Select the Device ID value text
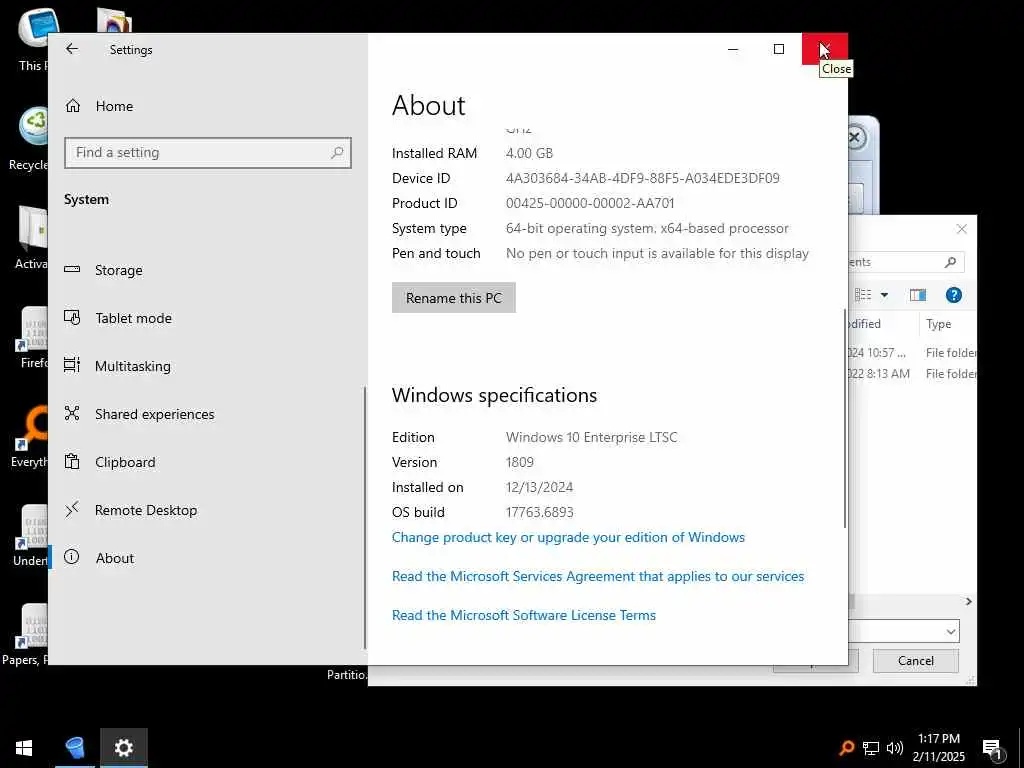The height and width of the screenshot is (768, 1024). (x=643, y=178)
